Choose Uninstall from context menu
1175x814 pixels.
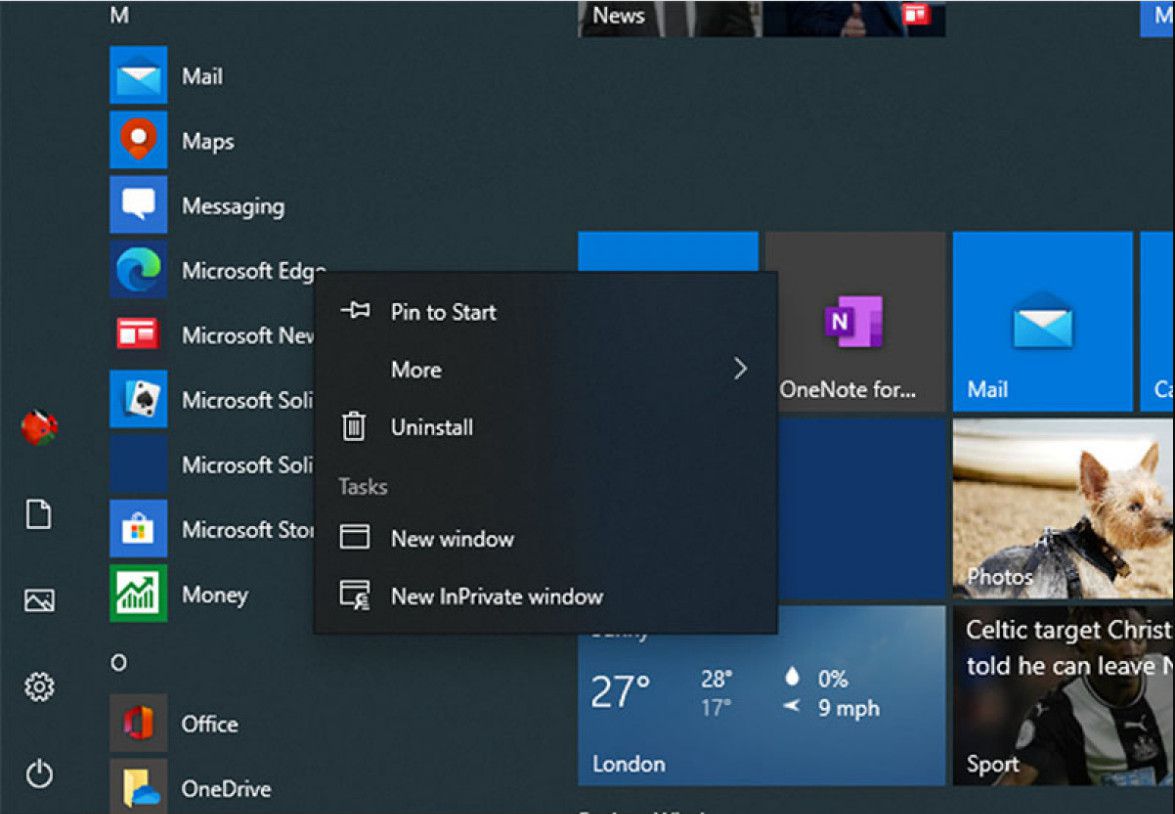point(545,427)
